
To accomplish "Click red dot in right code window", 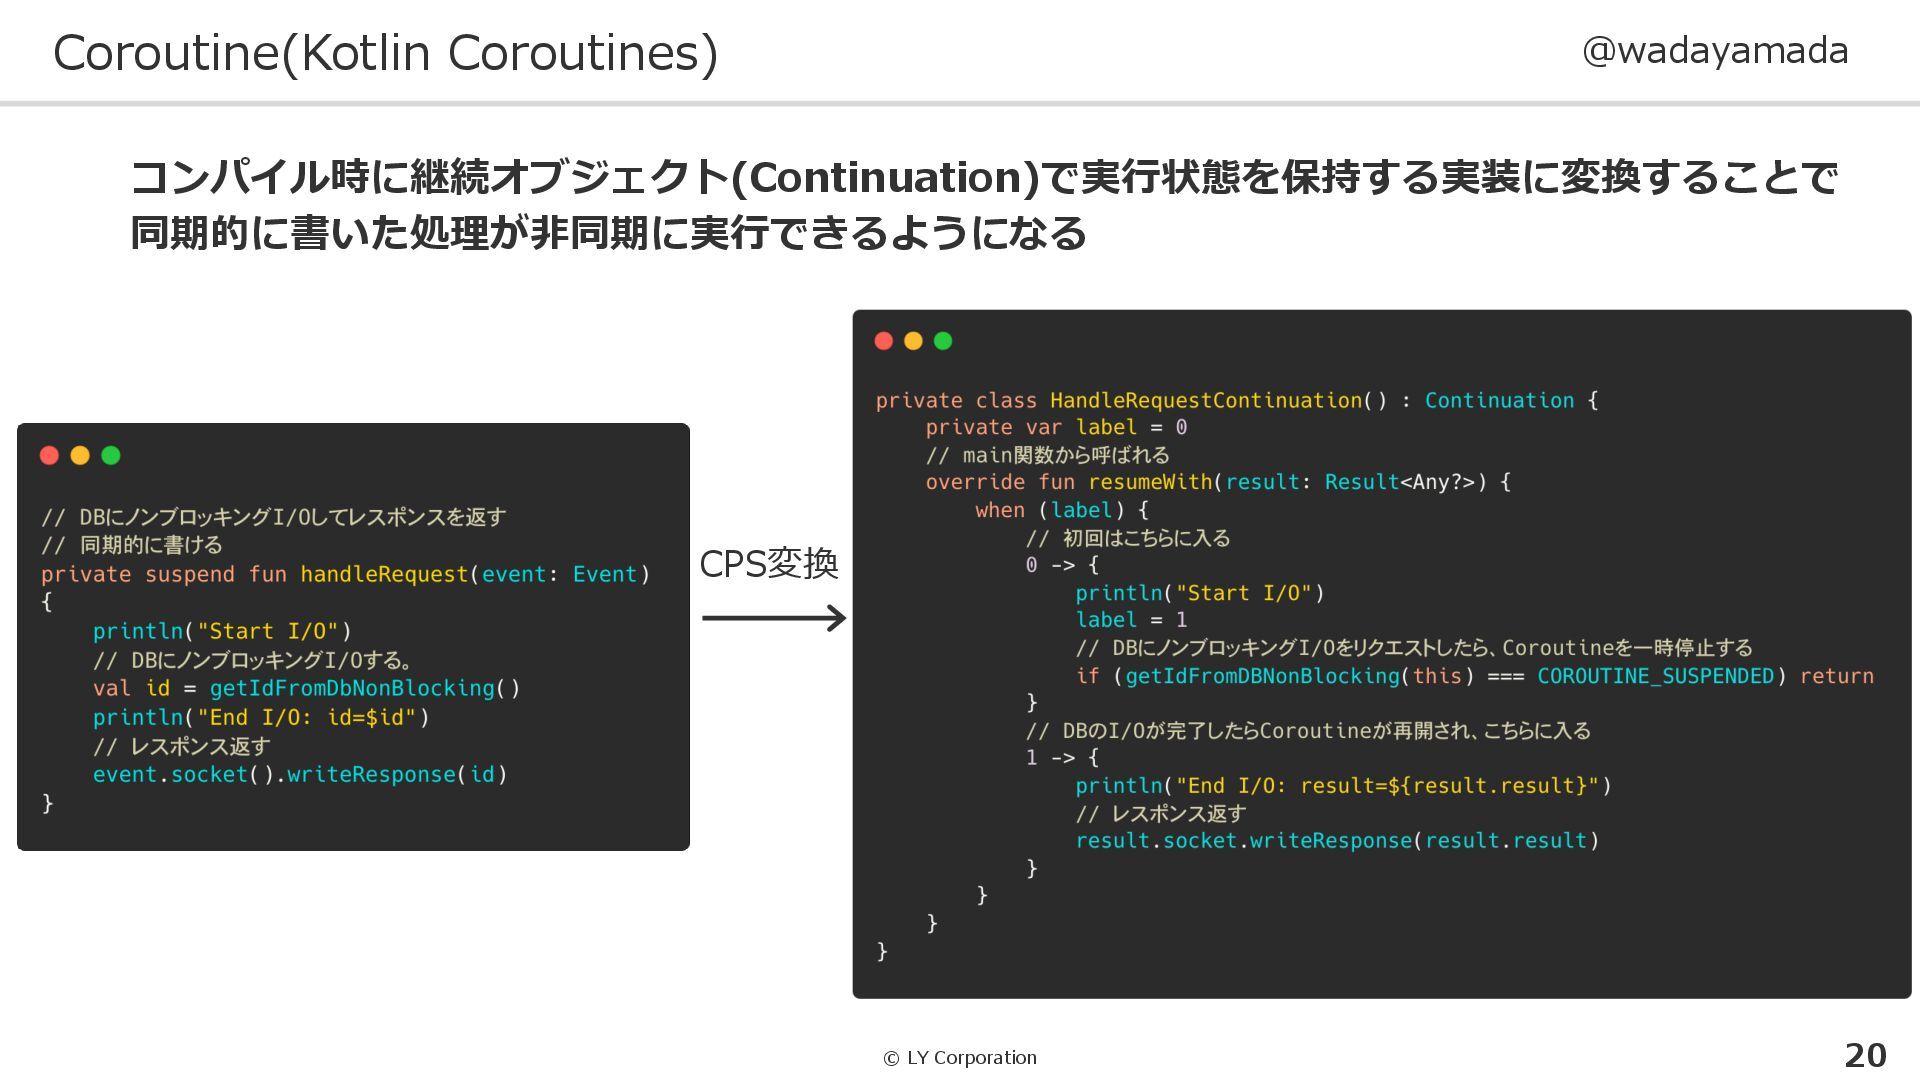I will pos(883,341).
